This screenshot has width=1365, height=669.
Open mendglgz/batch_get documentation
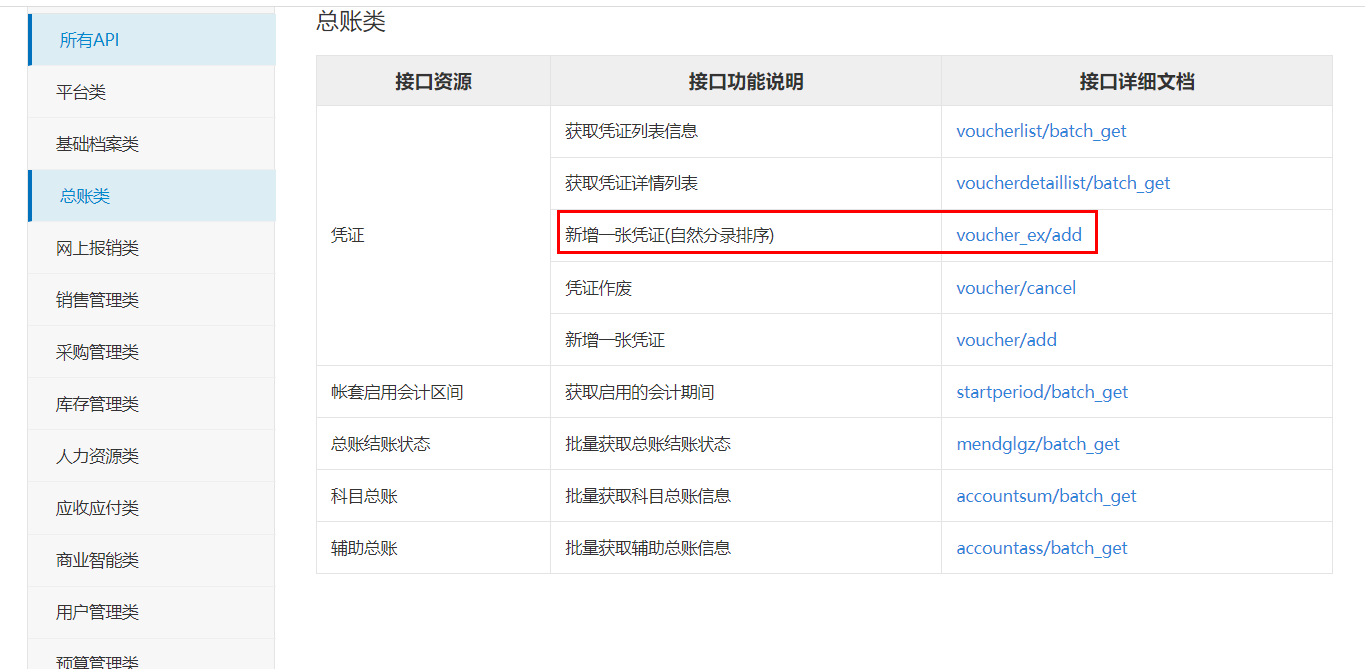1038,444
